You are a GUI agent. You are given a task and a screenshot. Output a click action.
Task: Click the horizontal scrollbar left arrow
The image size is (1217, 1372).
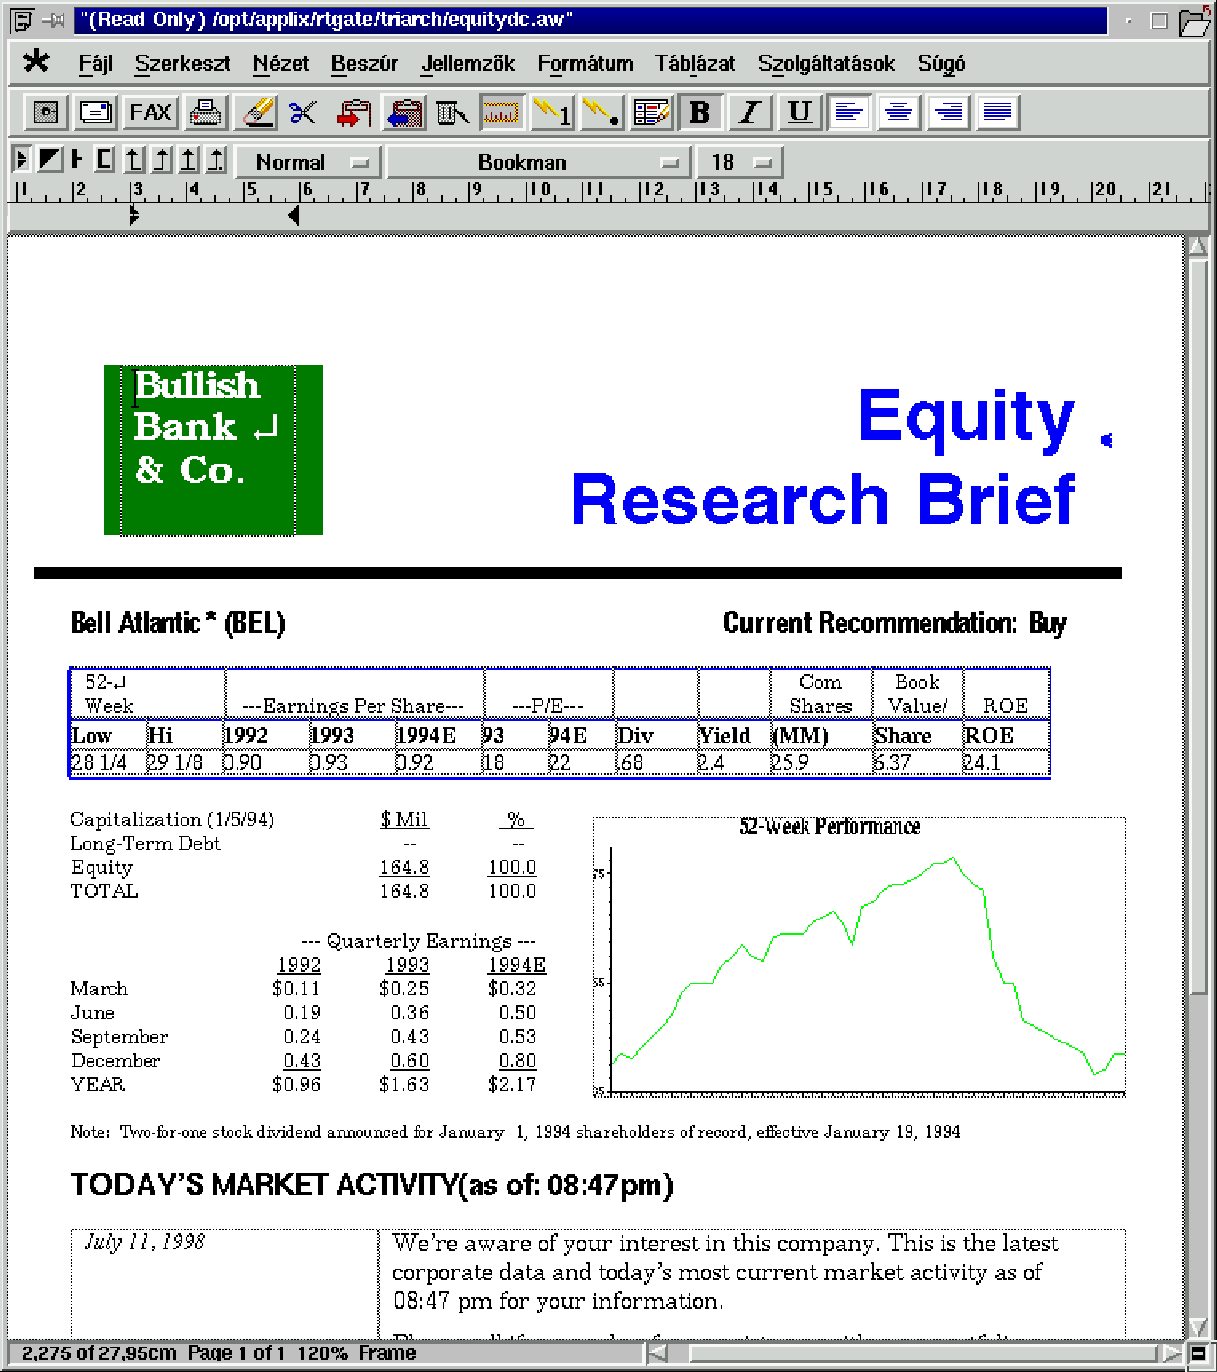click(x=658, y=1353)
